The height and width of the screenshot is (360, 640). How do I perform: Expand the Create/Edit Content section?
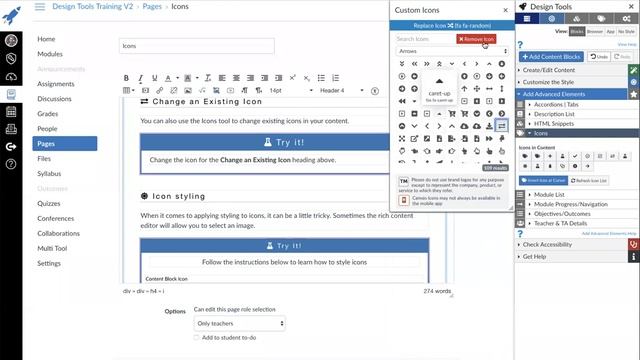pos(571,70)
